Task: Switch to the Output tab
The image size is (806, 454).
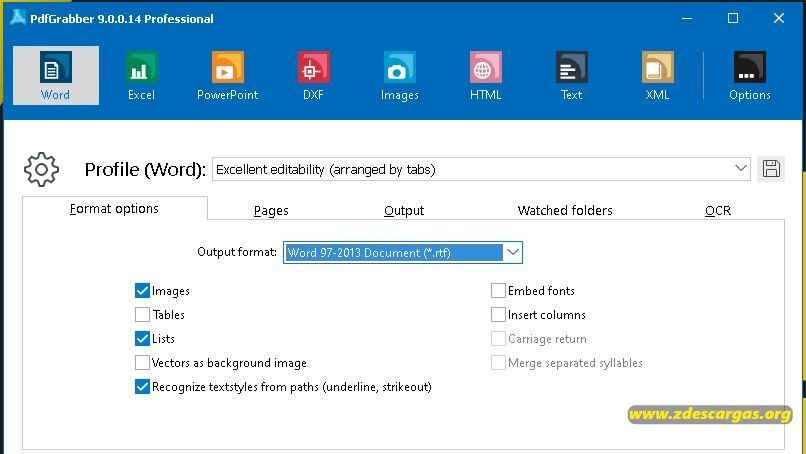Action: (404, 210)
